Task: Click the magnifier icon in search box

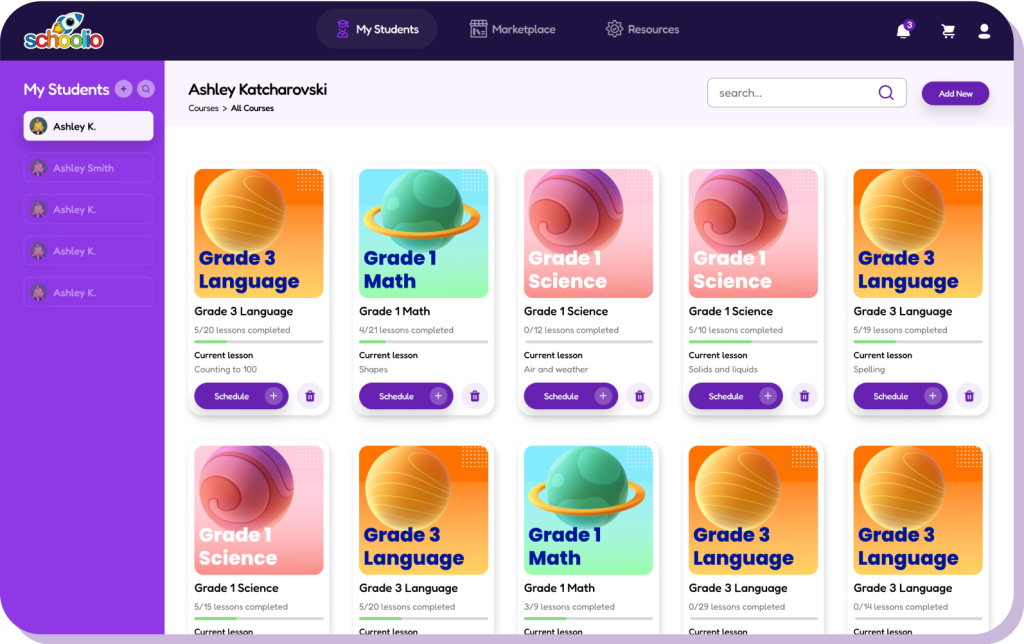Action: pyautogui.click(x=886, y=93)
